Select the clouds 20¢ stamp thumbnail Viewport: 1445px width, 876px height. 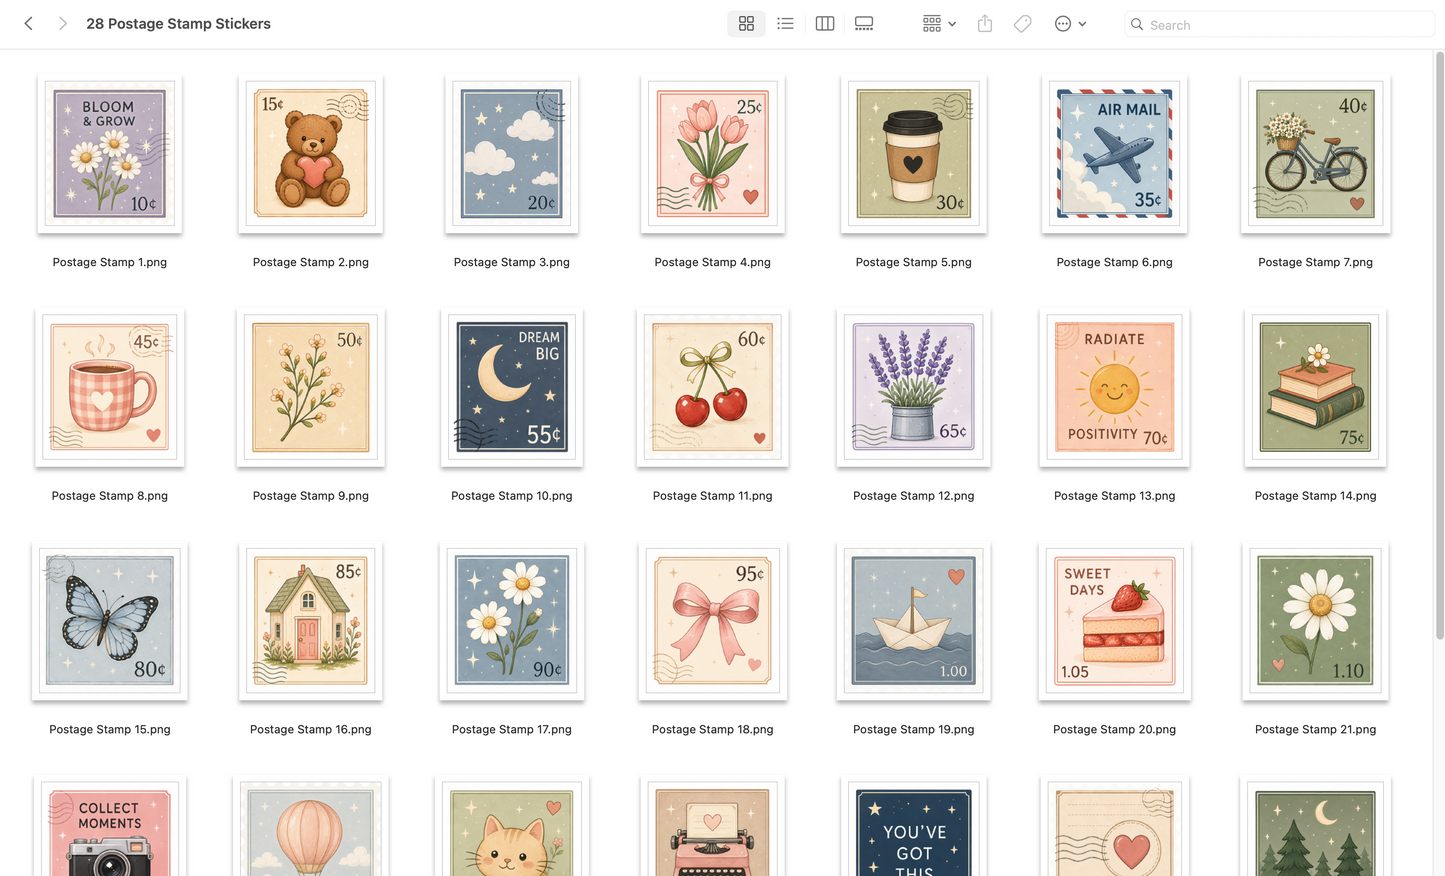512,153
